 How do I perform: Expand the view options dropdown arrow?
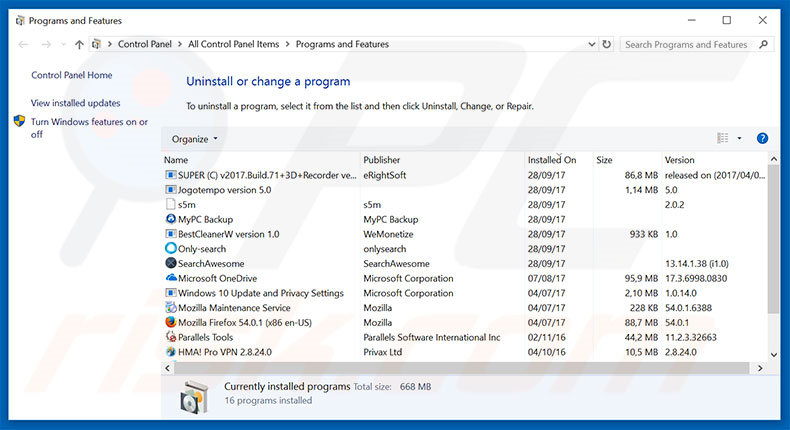click(739, 138)
